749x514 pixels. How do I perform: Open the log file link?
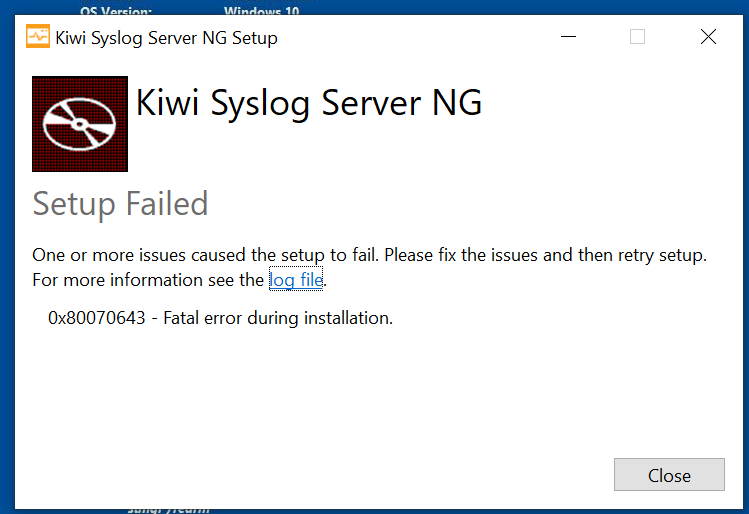297,280
